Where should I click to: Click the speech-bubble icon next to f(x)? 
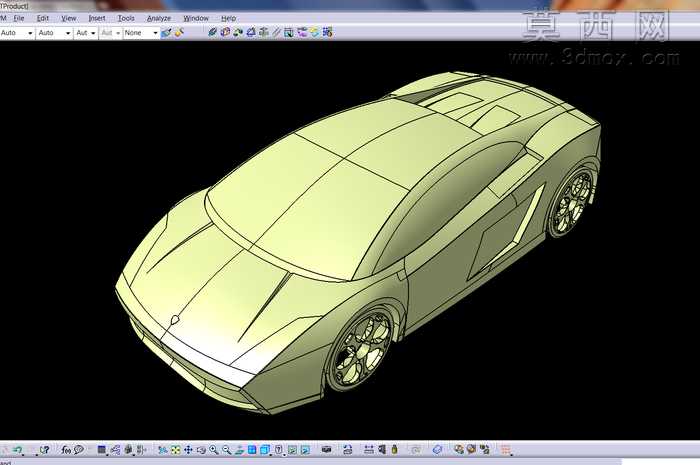pyautogui.click(x=79, y=450)
